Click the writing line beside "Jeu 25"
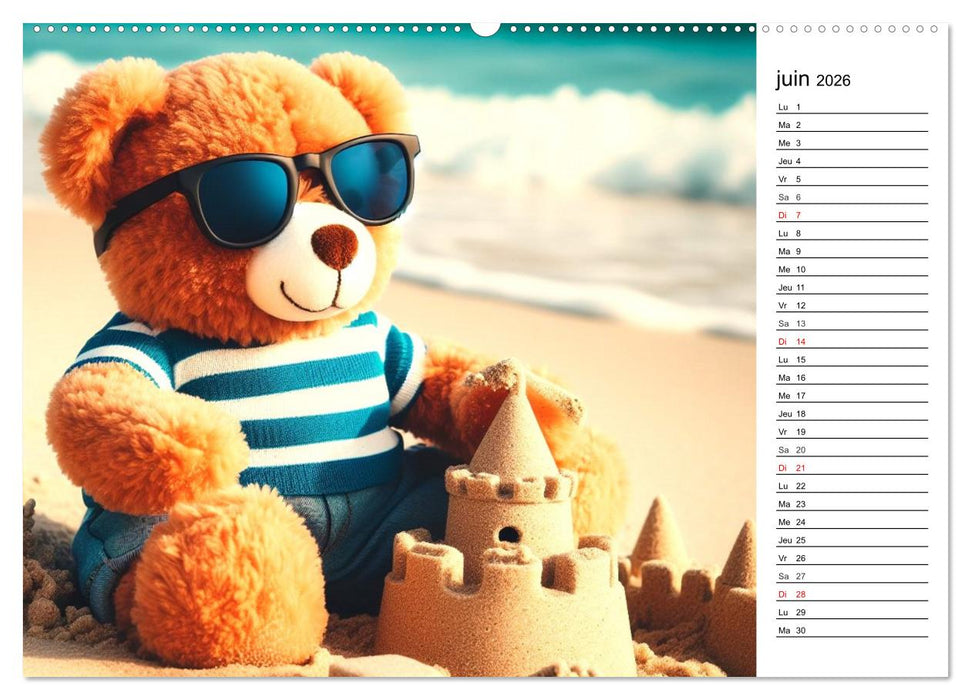The image size is (971, 700). pyautogui.click(x=880, y=541)
